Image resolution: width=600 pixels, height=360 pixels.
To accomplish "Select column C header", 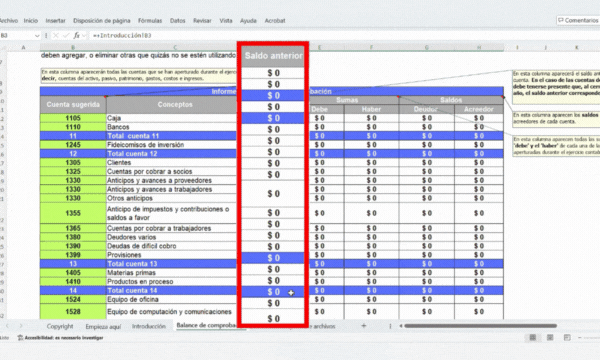I will (175, 48).
